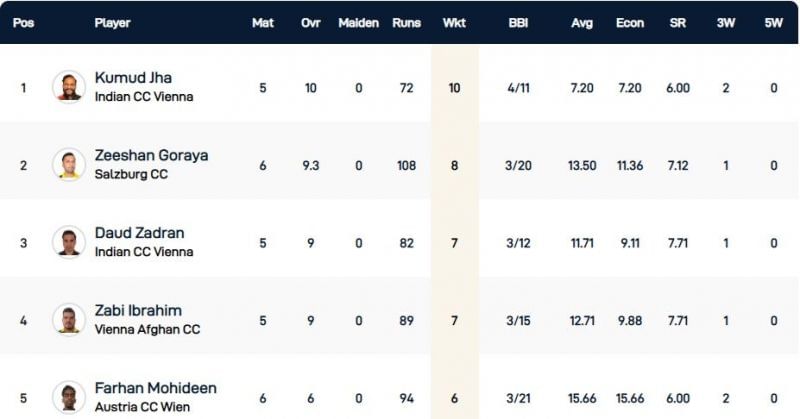Click the Econ column header
This screenshot has height=419, width=800.
(x=630, y=22)
